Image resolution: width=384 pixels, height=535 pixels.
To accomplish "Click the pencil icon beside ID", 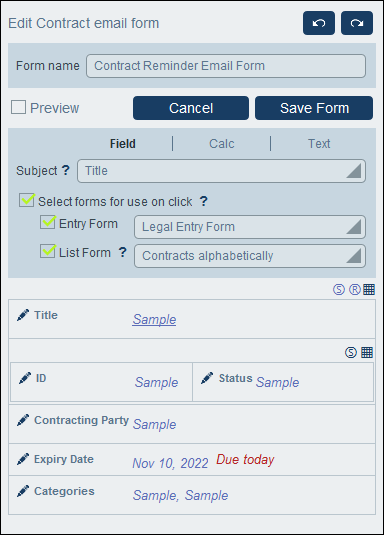I will (25, 378).
